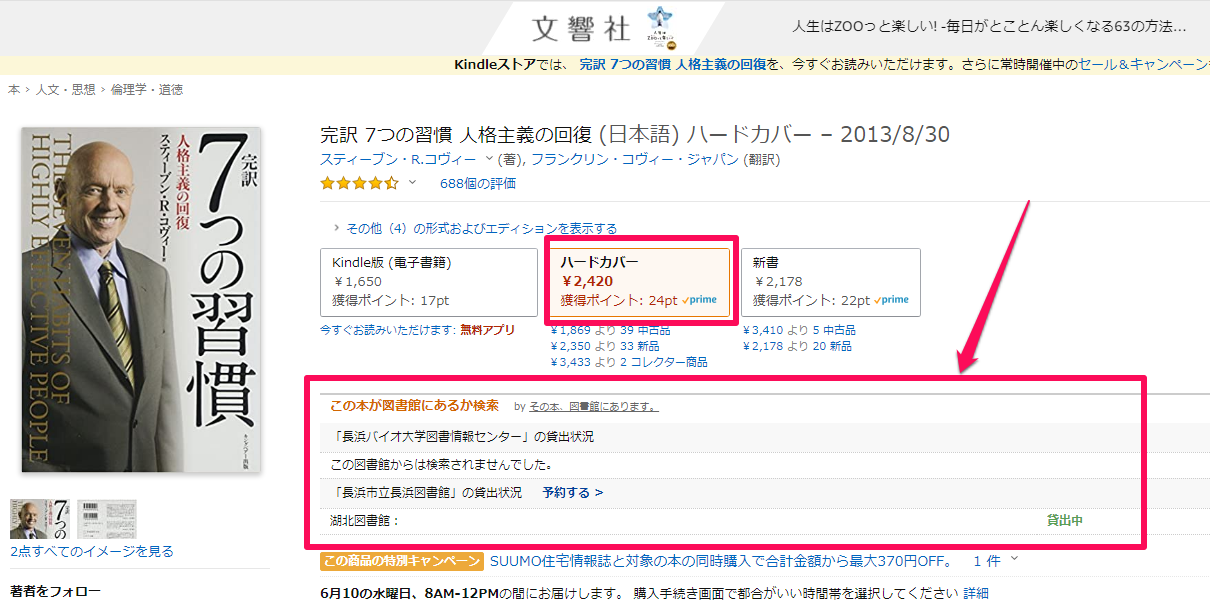Click the book title heading text
Image resolution: width=1210 pixels, height=604 pixels.
[635, 134]
